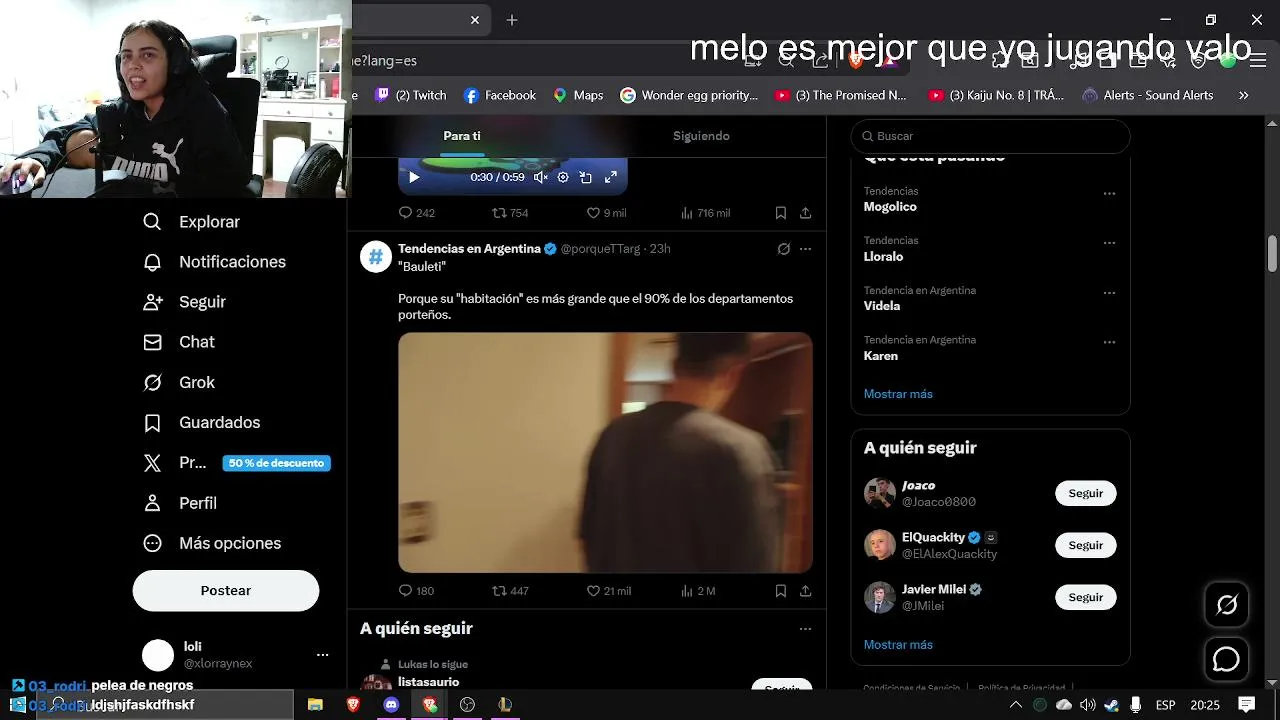1280x720 pixels.
Task: Open options for Mogolico trend
Action: coord(1109,193)
